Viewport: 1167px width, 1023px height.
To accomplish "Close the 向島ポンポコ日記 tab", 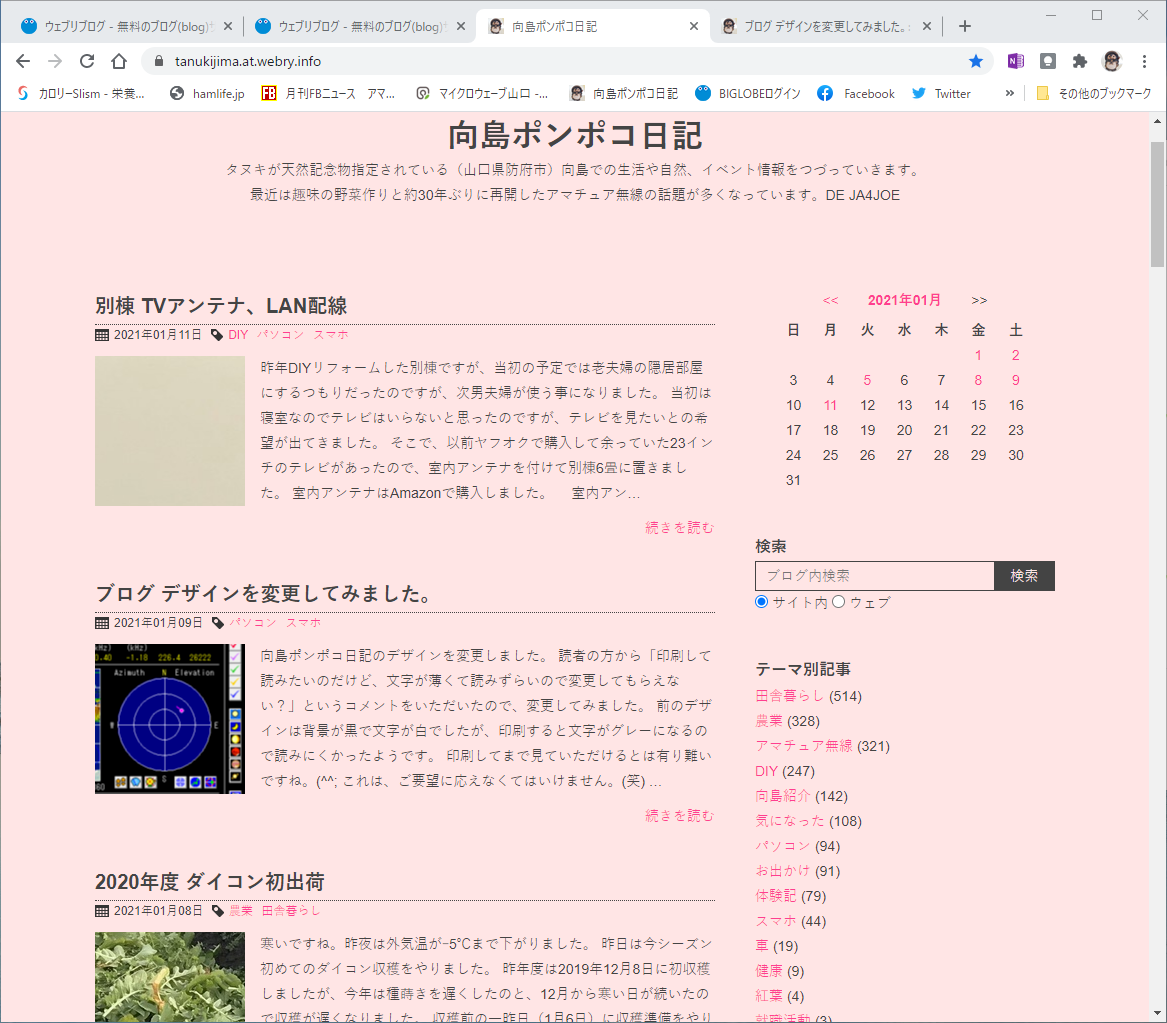I will click(694, 26).
